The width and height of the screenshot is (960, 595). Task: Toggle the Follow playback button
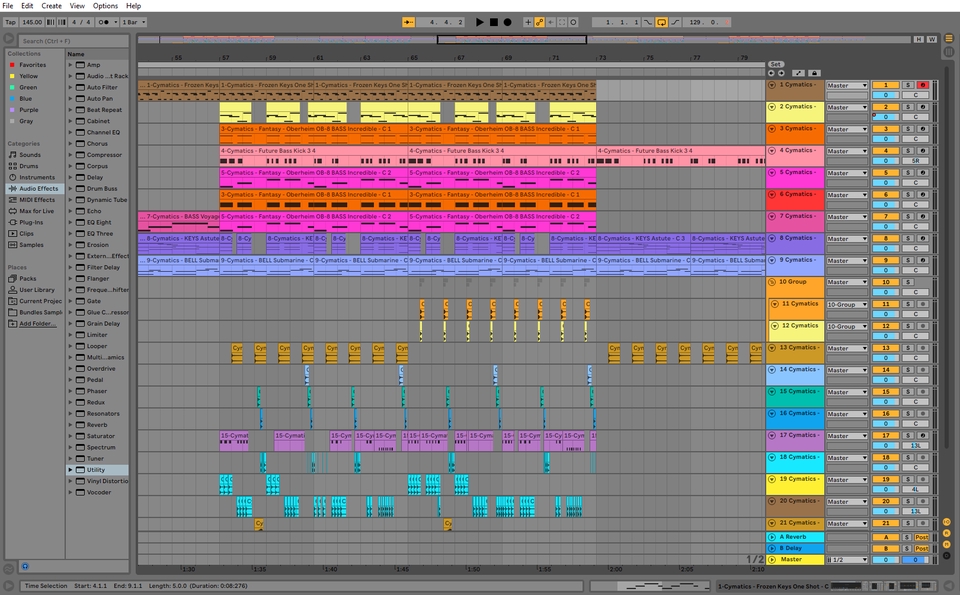[x=408, y=22]
